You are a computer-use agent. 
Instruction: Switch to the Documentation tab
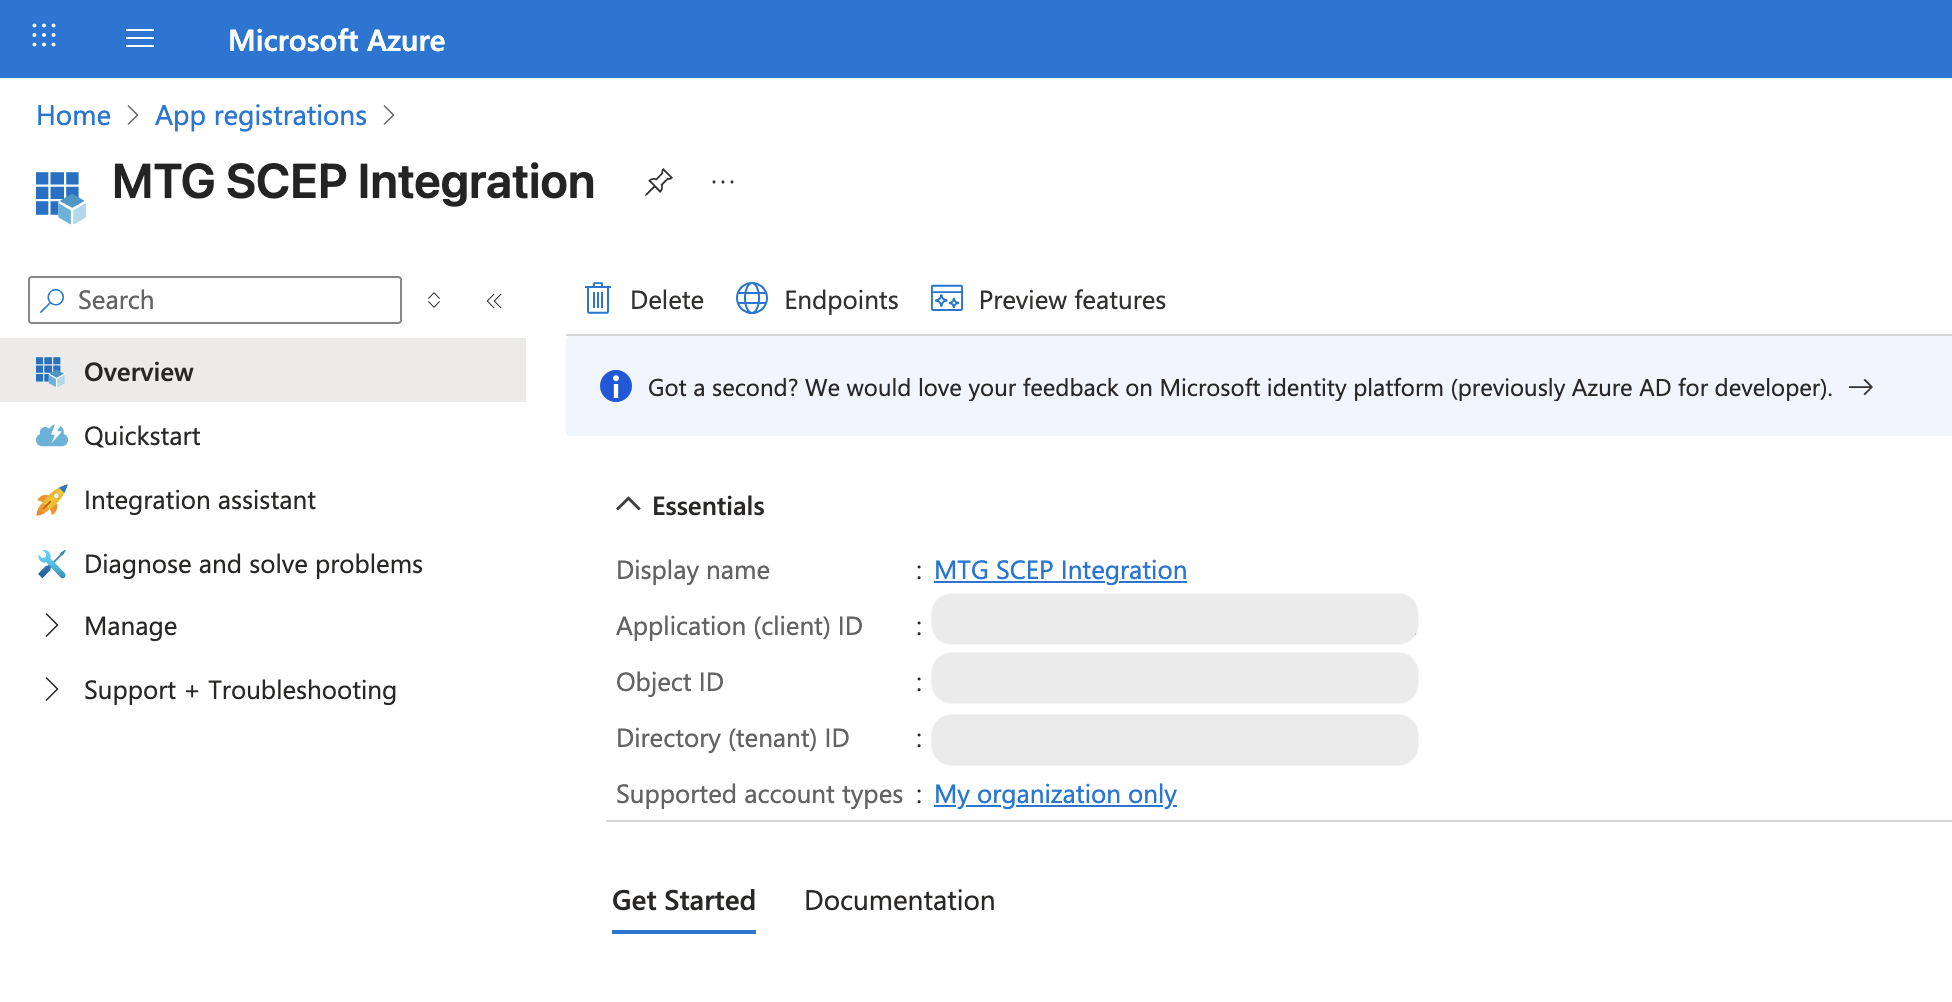899,900
